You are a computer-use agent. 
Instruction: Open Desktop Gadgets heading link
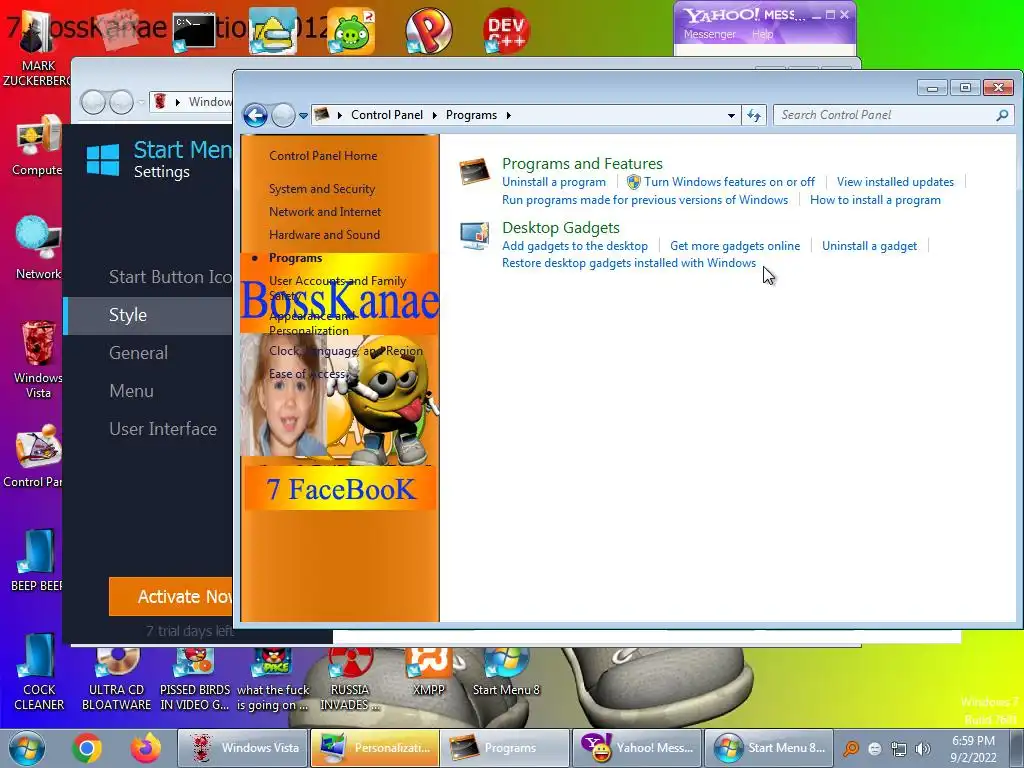click(560, 228)
